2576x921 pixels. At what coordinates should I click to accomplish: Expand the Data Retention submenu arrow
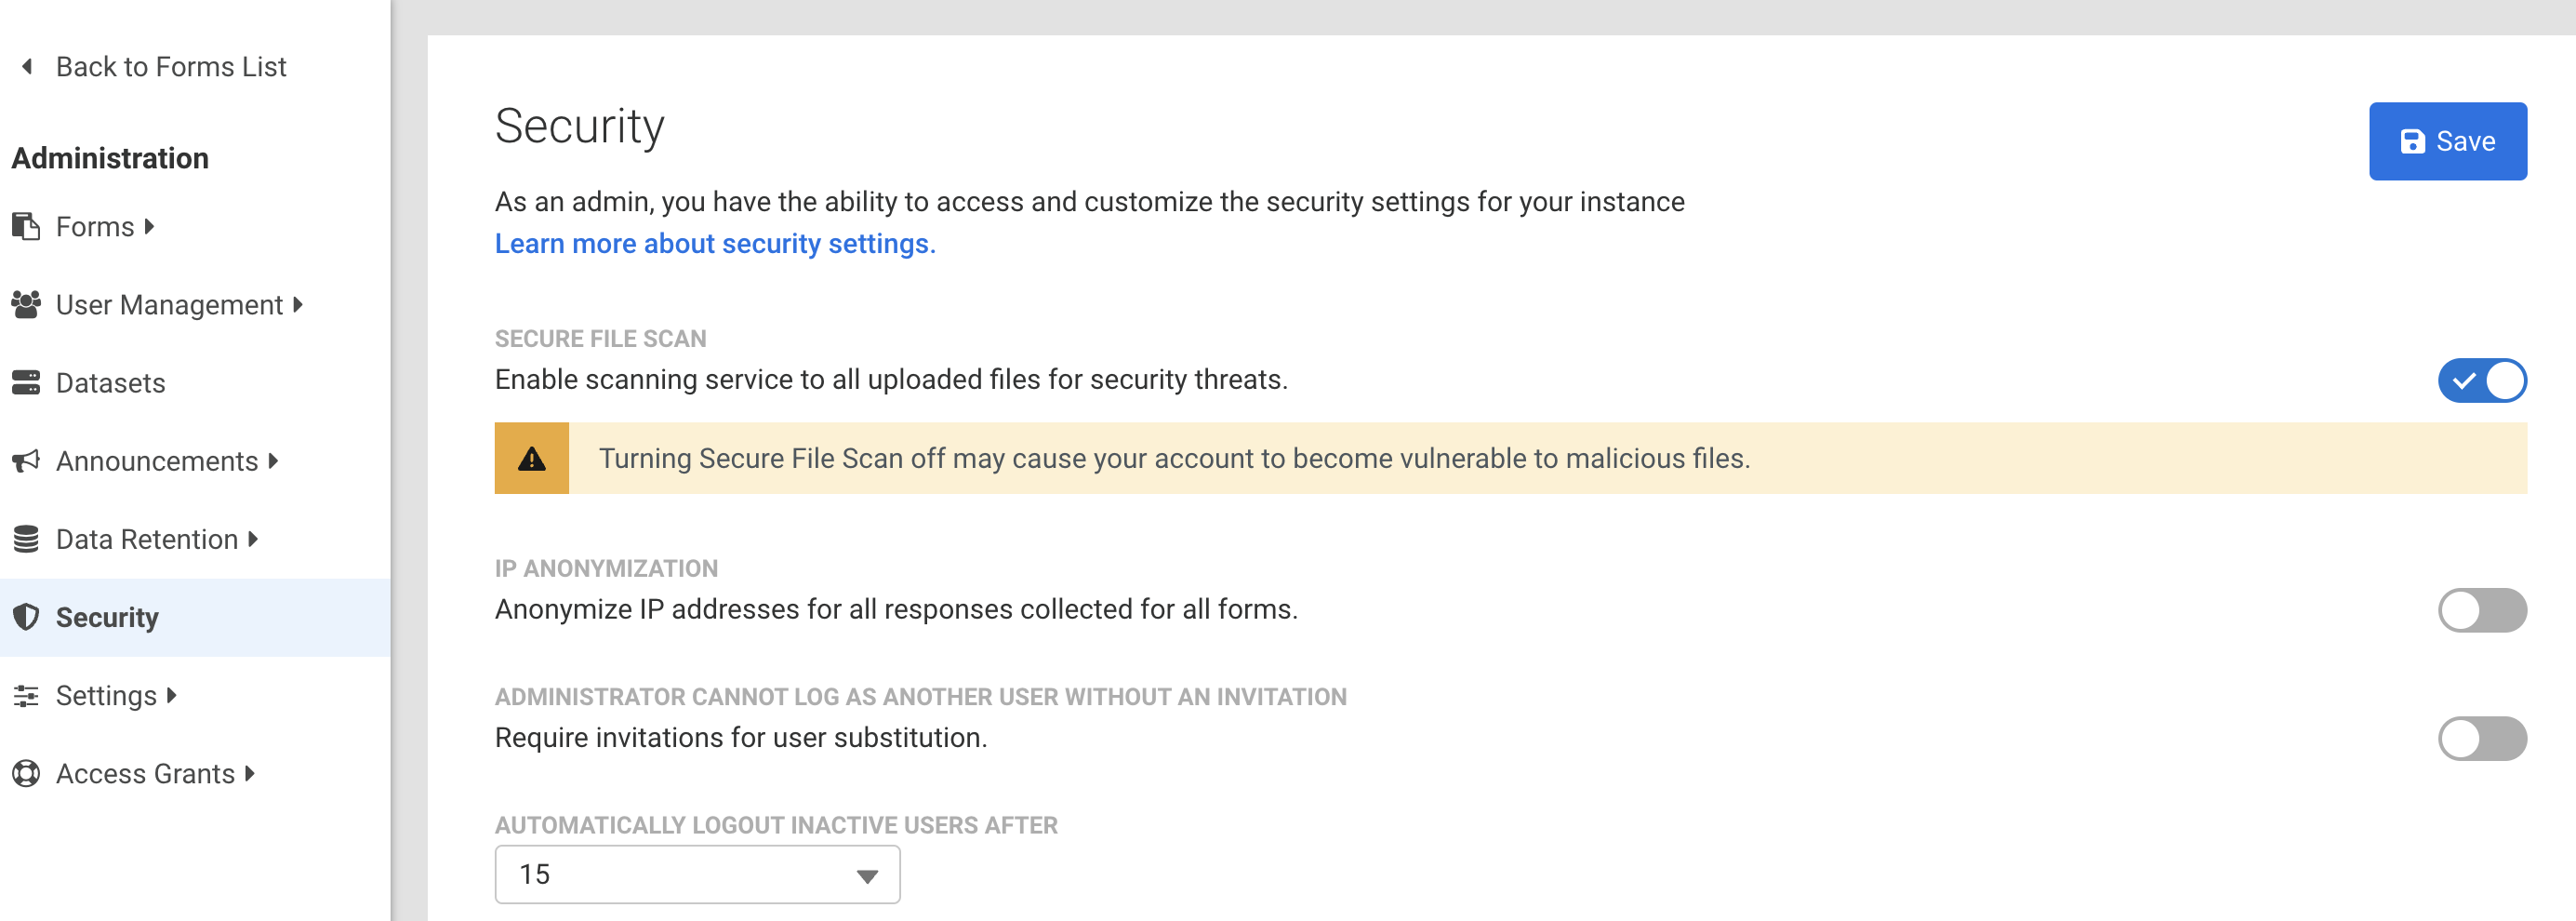click(253, 539)
